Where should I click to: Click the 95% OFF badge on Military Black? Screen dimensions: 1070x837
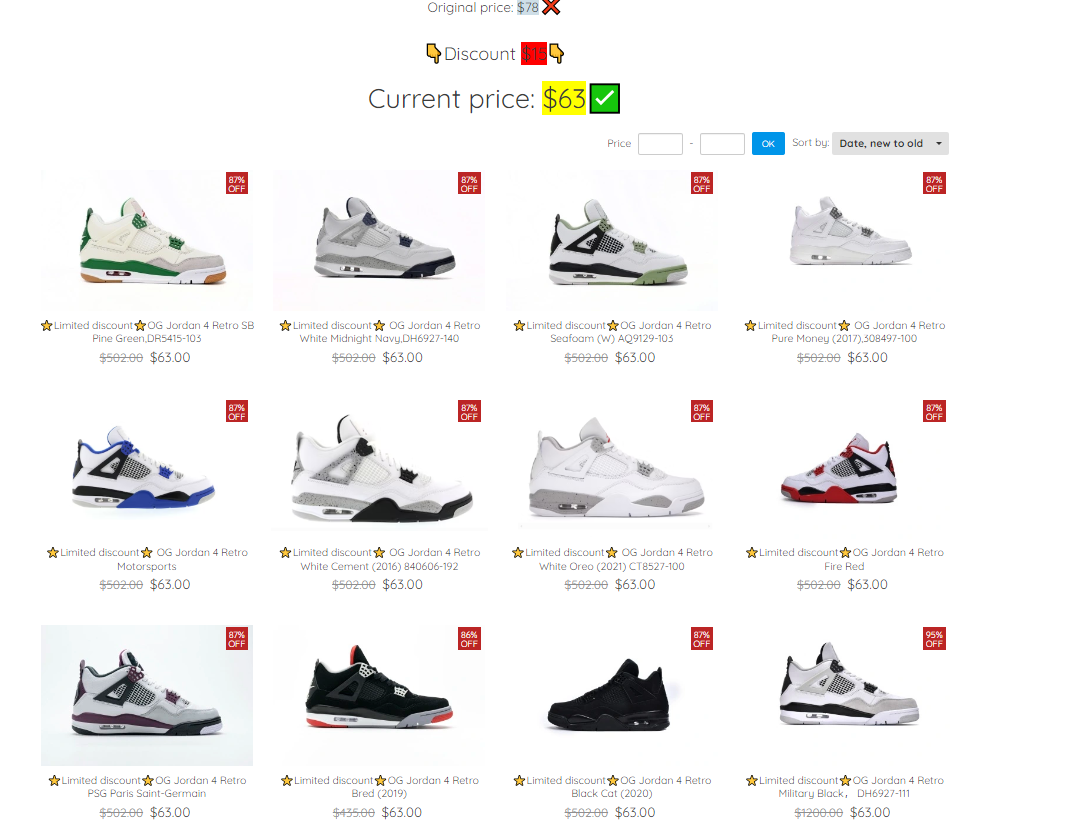(x=934, y=638)
